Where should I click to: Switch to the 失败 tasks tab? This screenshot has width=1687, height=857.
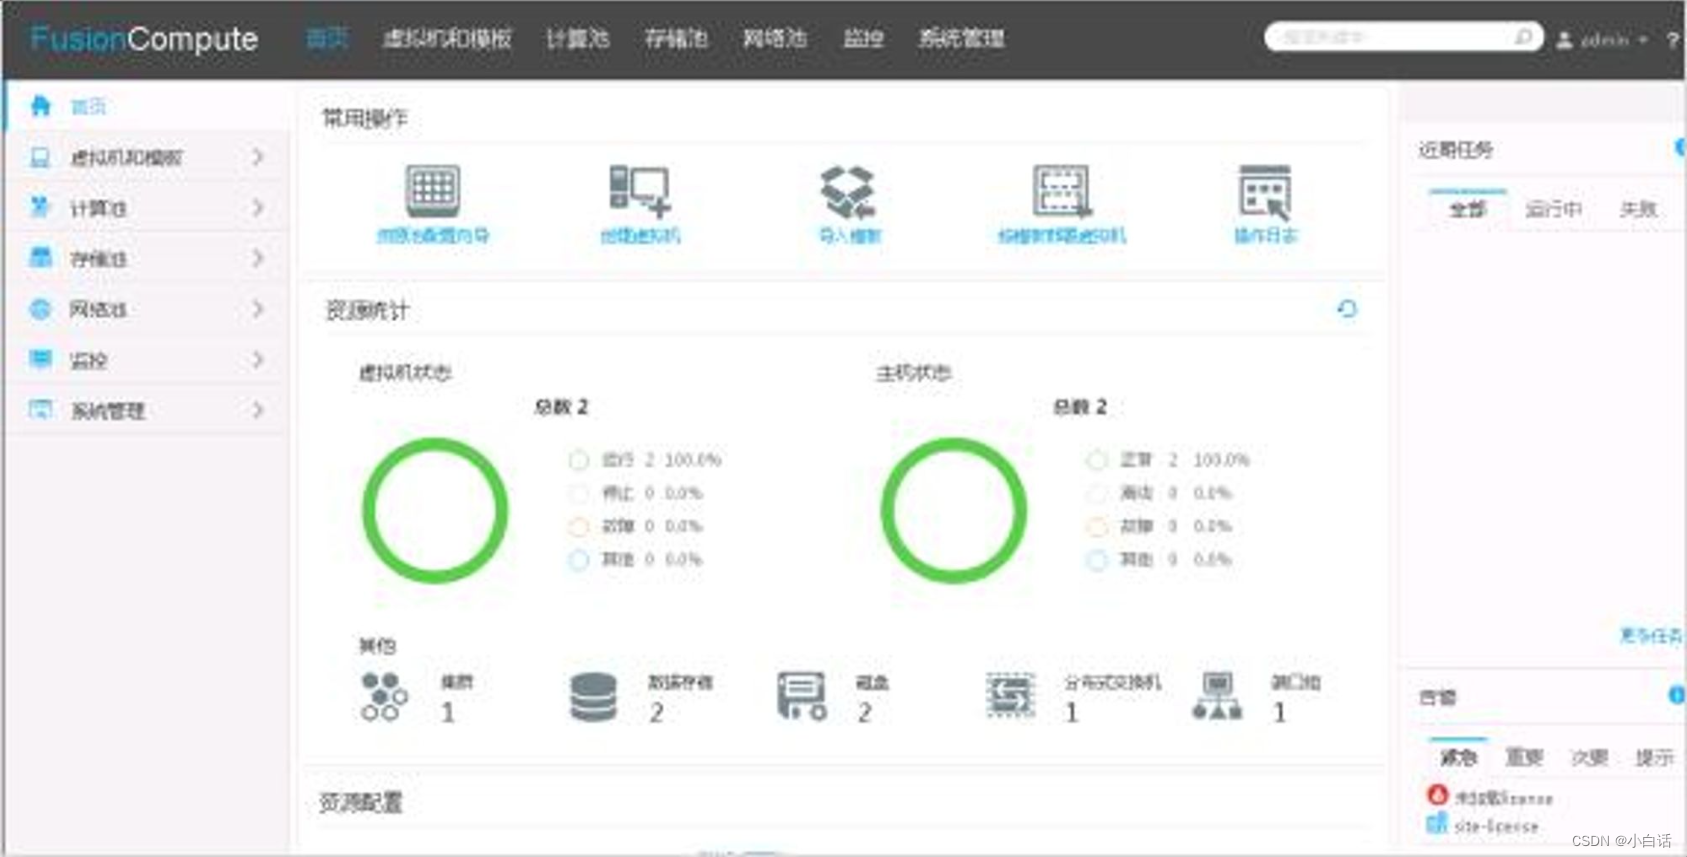(1638, 209)
